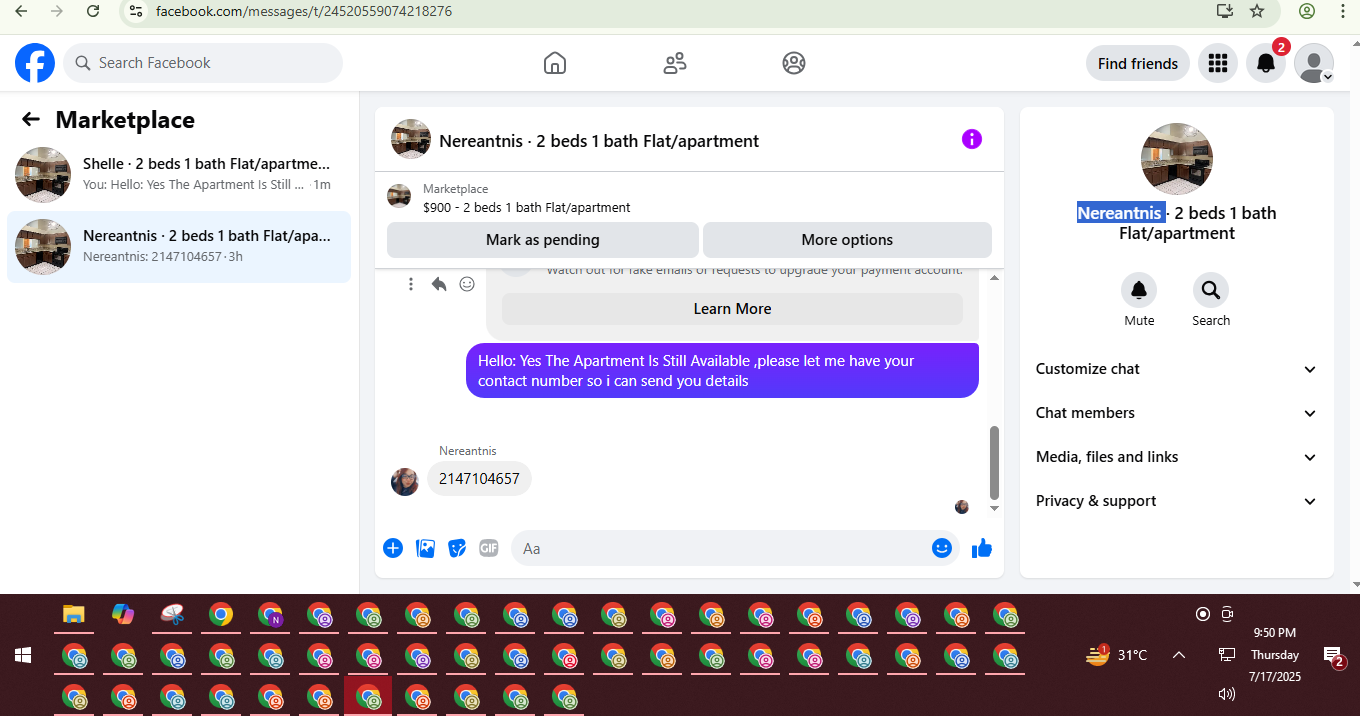Go back with the Marketplace back arrow

pyautogui.click(x=31, y=120)
